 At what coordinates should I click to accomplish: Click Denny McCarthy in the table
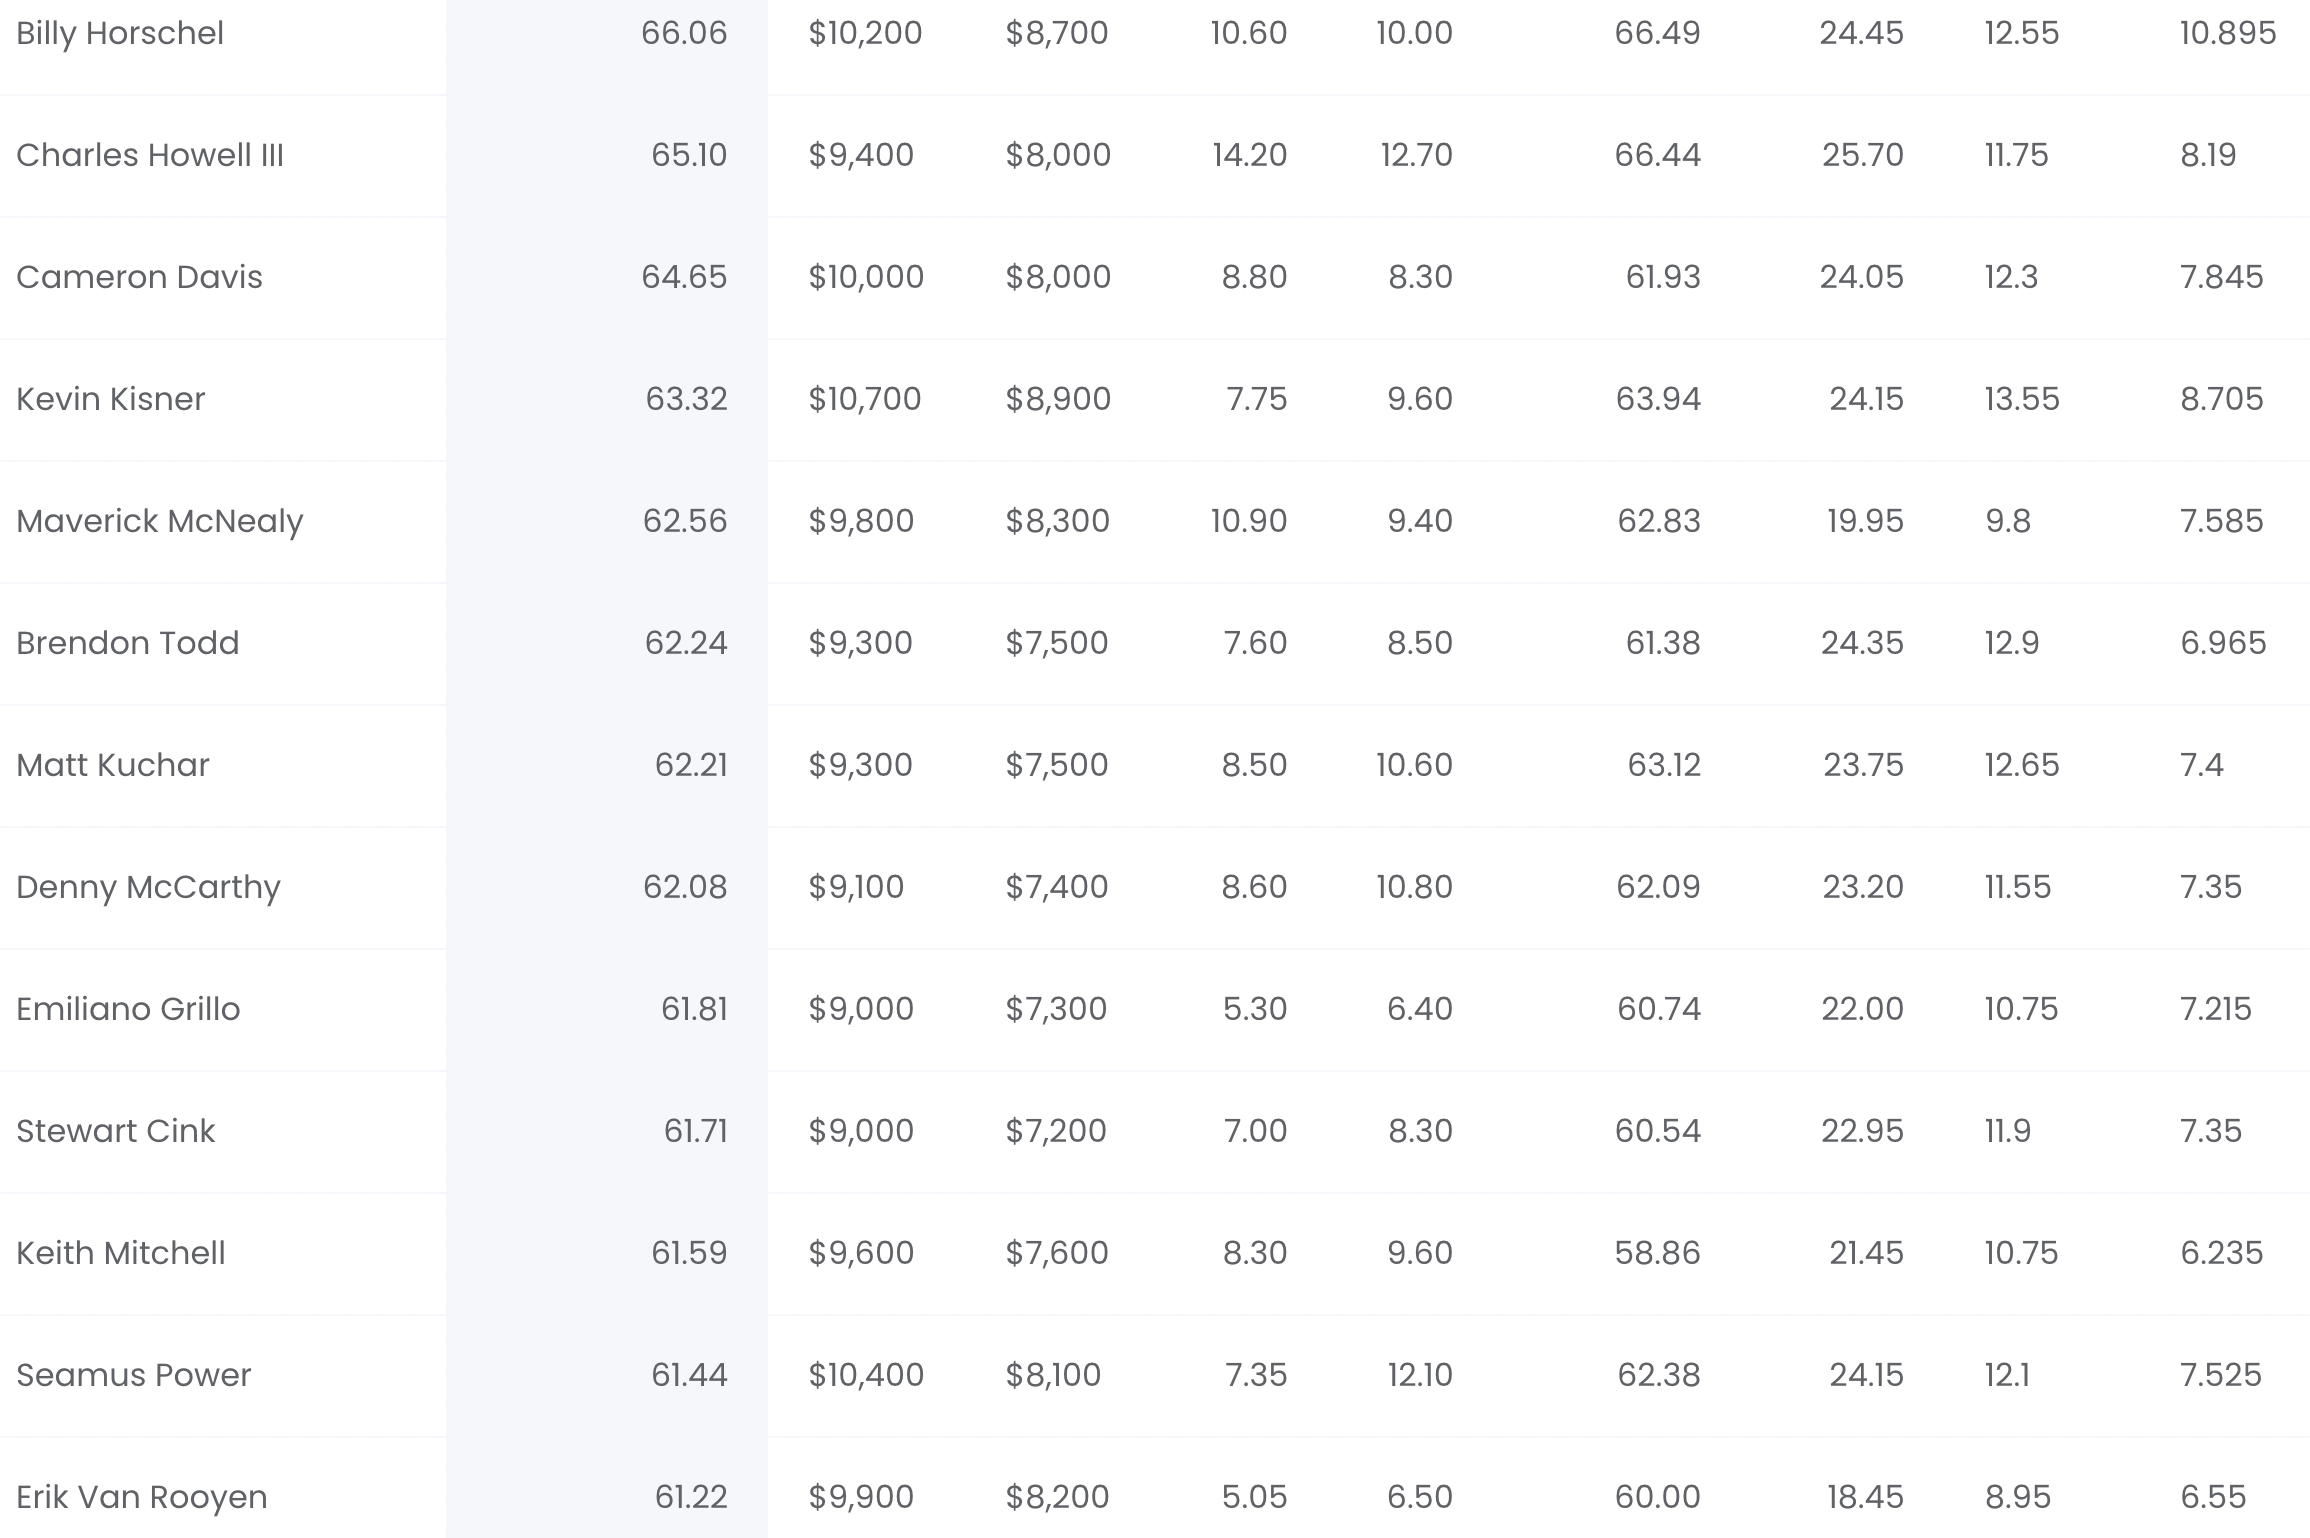148,887
